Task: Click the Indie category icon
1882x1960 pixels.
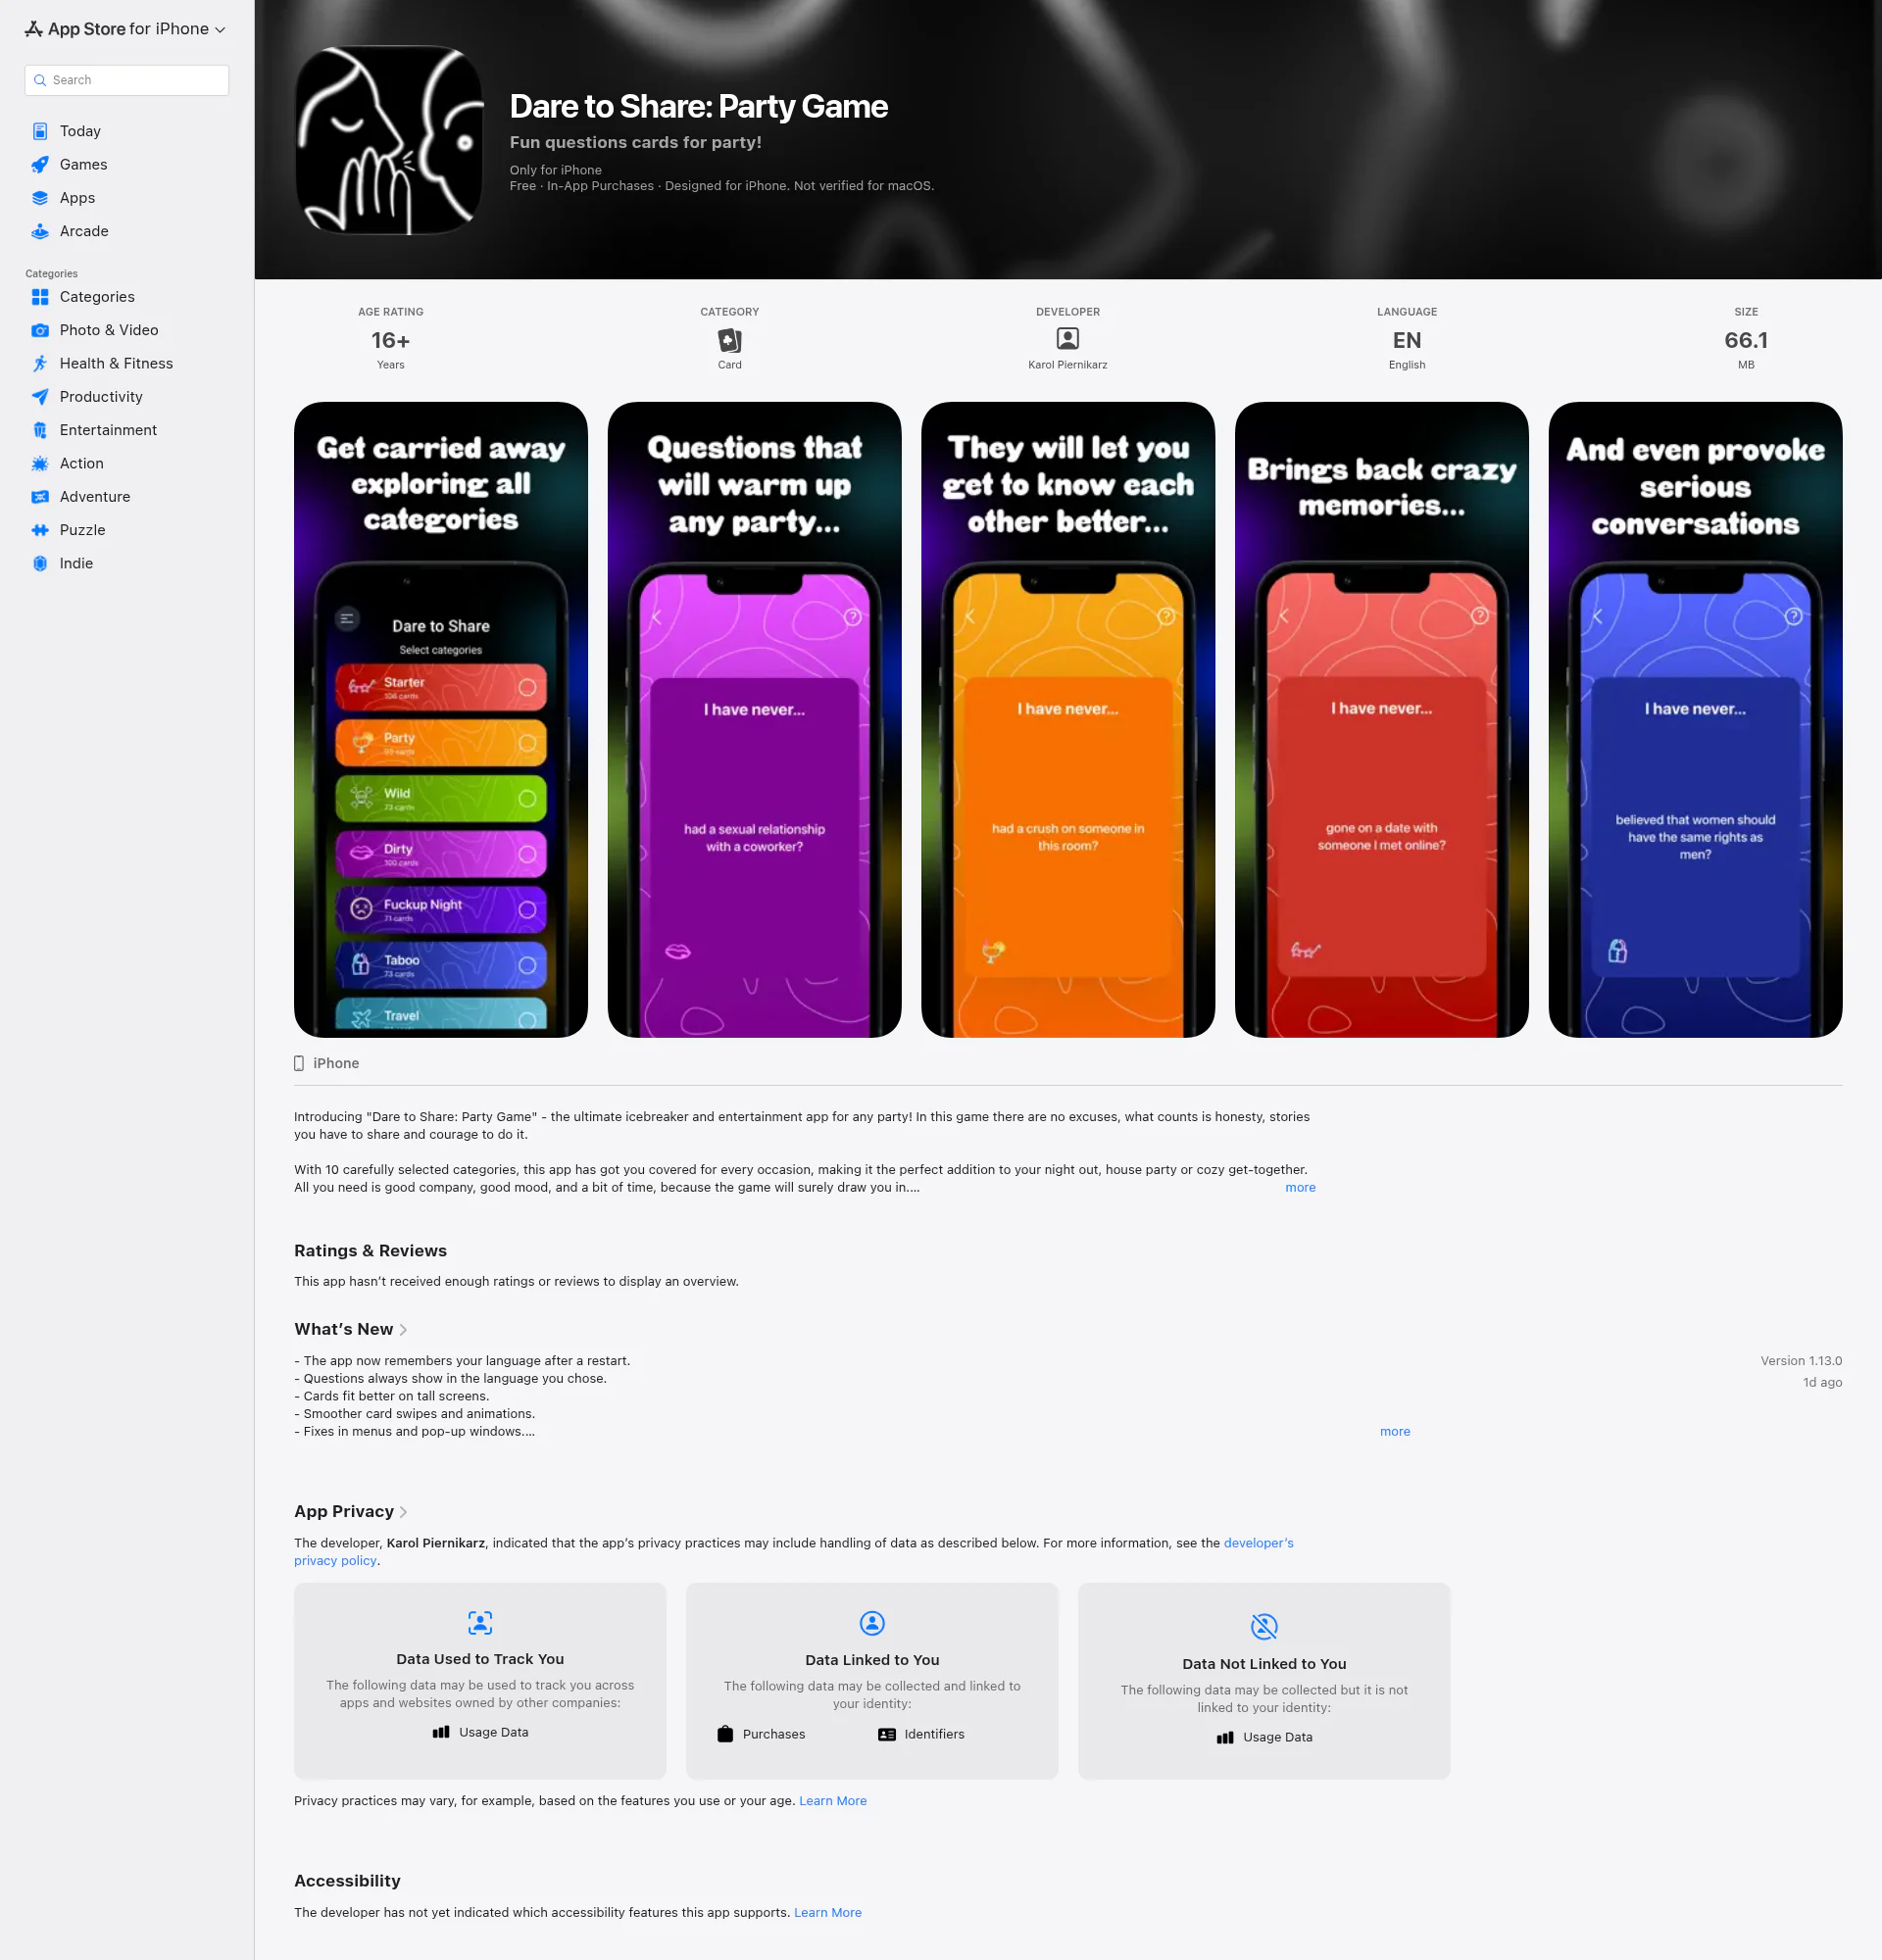Action: pos(40,563)
